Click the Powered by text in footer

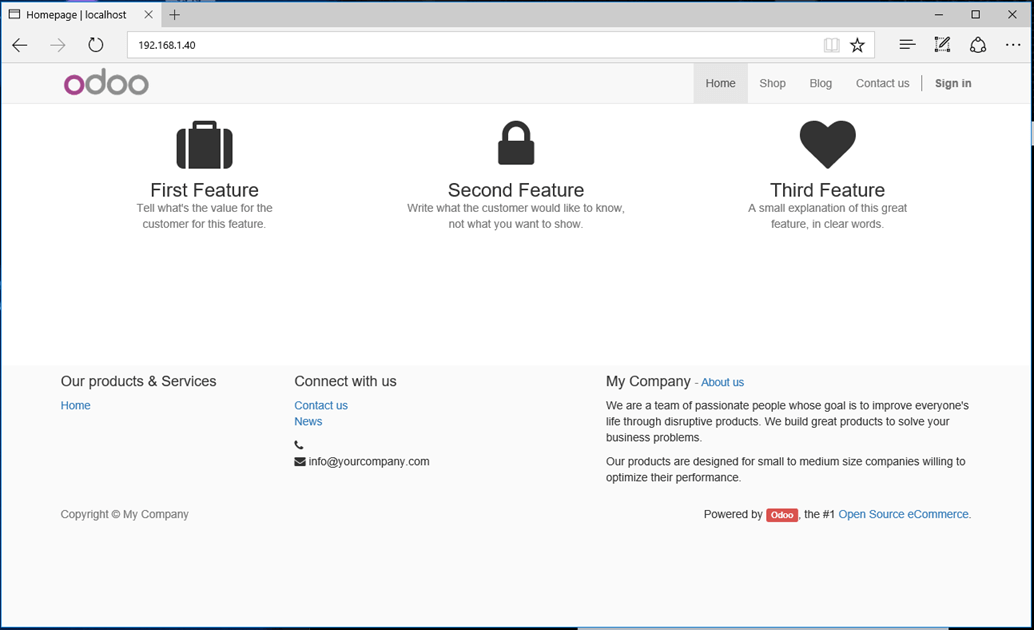pyautogui.click(x=733, y=515)
